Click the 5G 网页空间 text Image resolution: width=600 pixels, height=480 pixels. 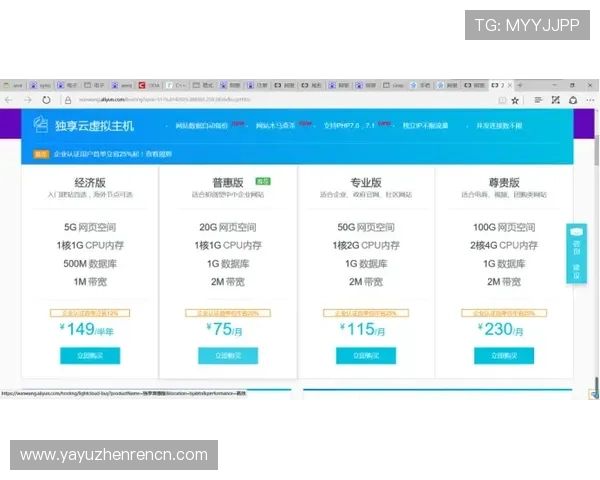(x=90, y=227)
